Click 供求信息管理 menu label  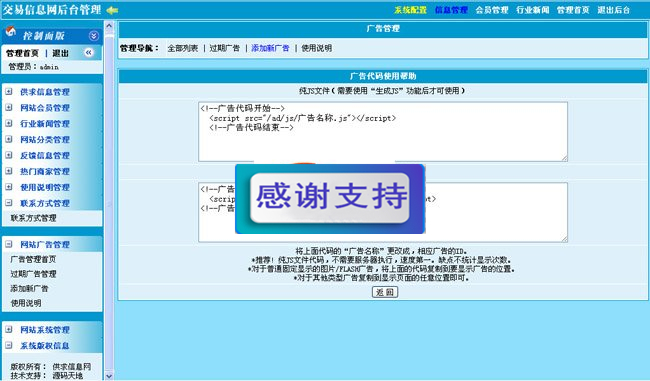point(45,92)
